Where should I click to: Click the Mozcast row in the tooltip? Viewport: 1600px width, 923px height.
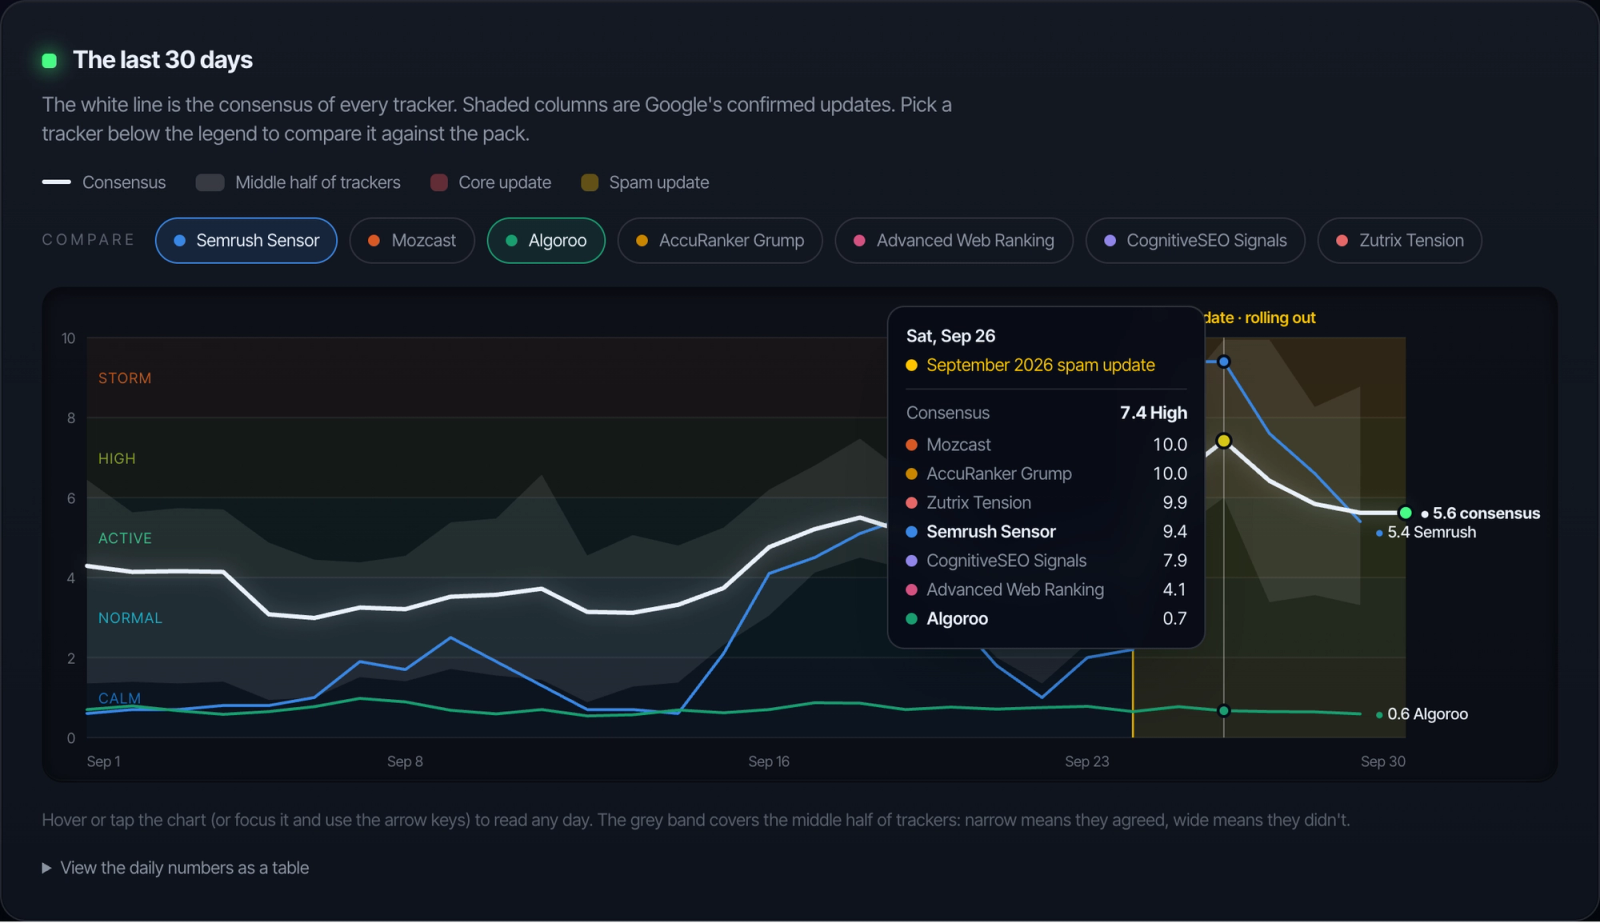[x=1046, y=444]
